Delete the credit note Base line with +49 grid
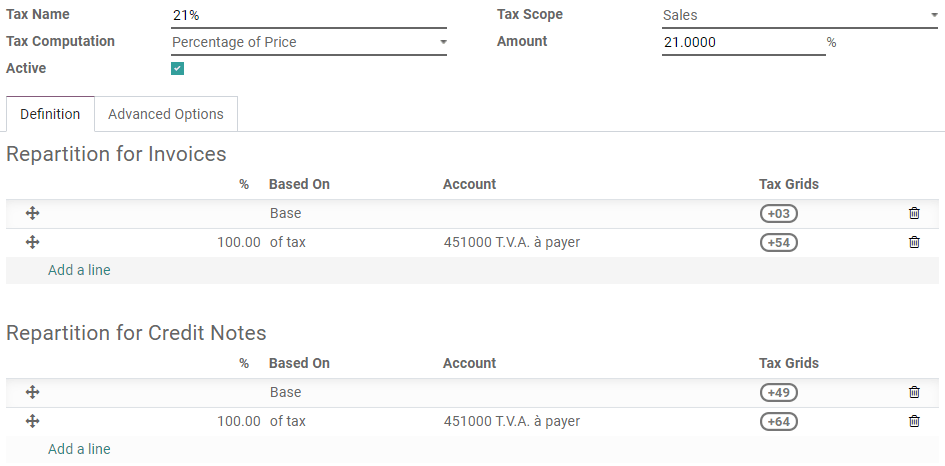This screenshot has width=945, height=466. (914, 392)
